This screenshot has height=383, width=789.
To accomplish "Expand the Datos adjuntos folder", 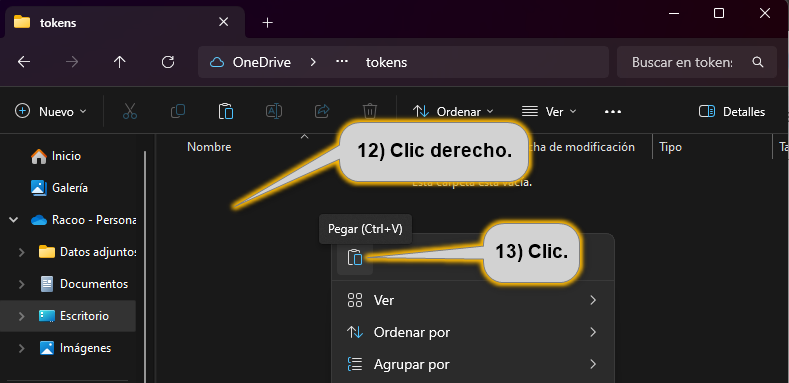I will pyautogui.click(x=22, y=252).
